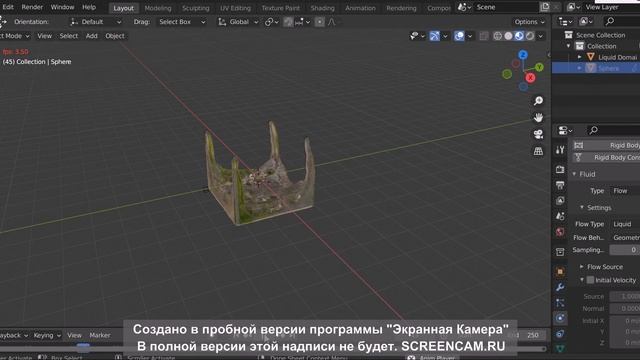The width and height of the screenshot is (640, 360).
Task: Open Flow Behavior Geometry dropdown
Action: coord(624,238)
